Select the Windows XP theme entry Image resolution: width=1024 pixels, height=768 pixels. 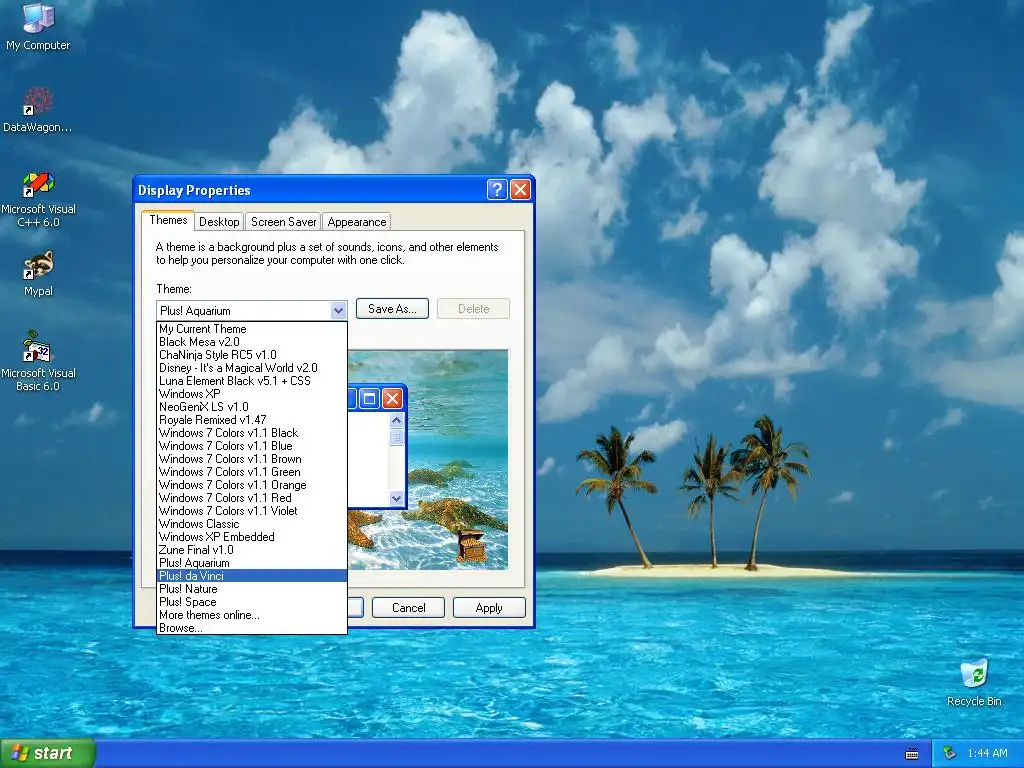pos(252,394)
